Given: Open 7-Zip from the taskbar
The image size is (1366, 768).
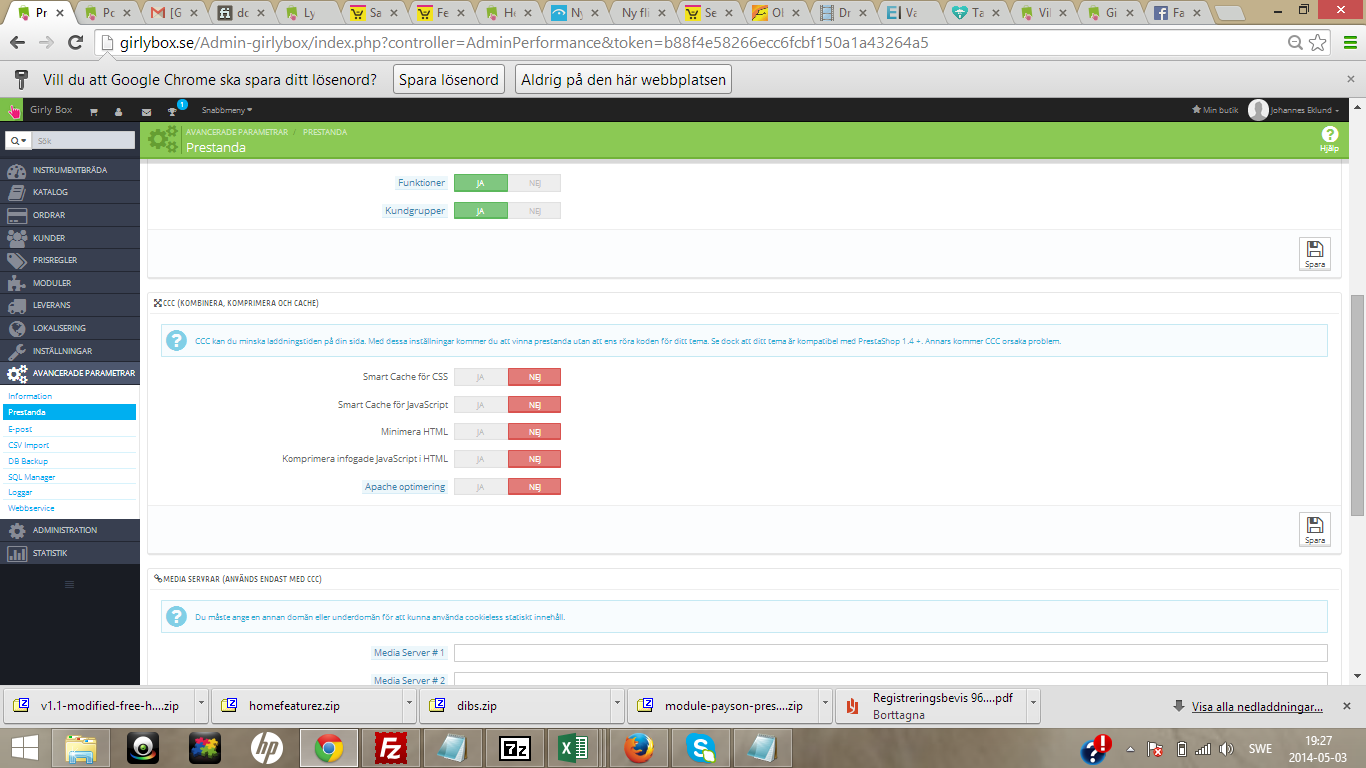Looking at the screenshot, I should point(514,747).
